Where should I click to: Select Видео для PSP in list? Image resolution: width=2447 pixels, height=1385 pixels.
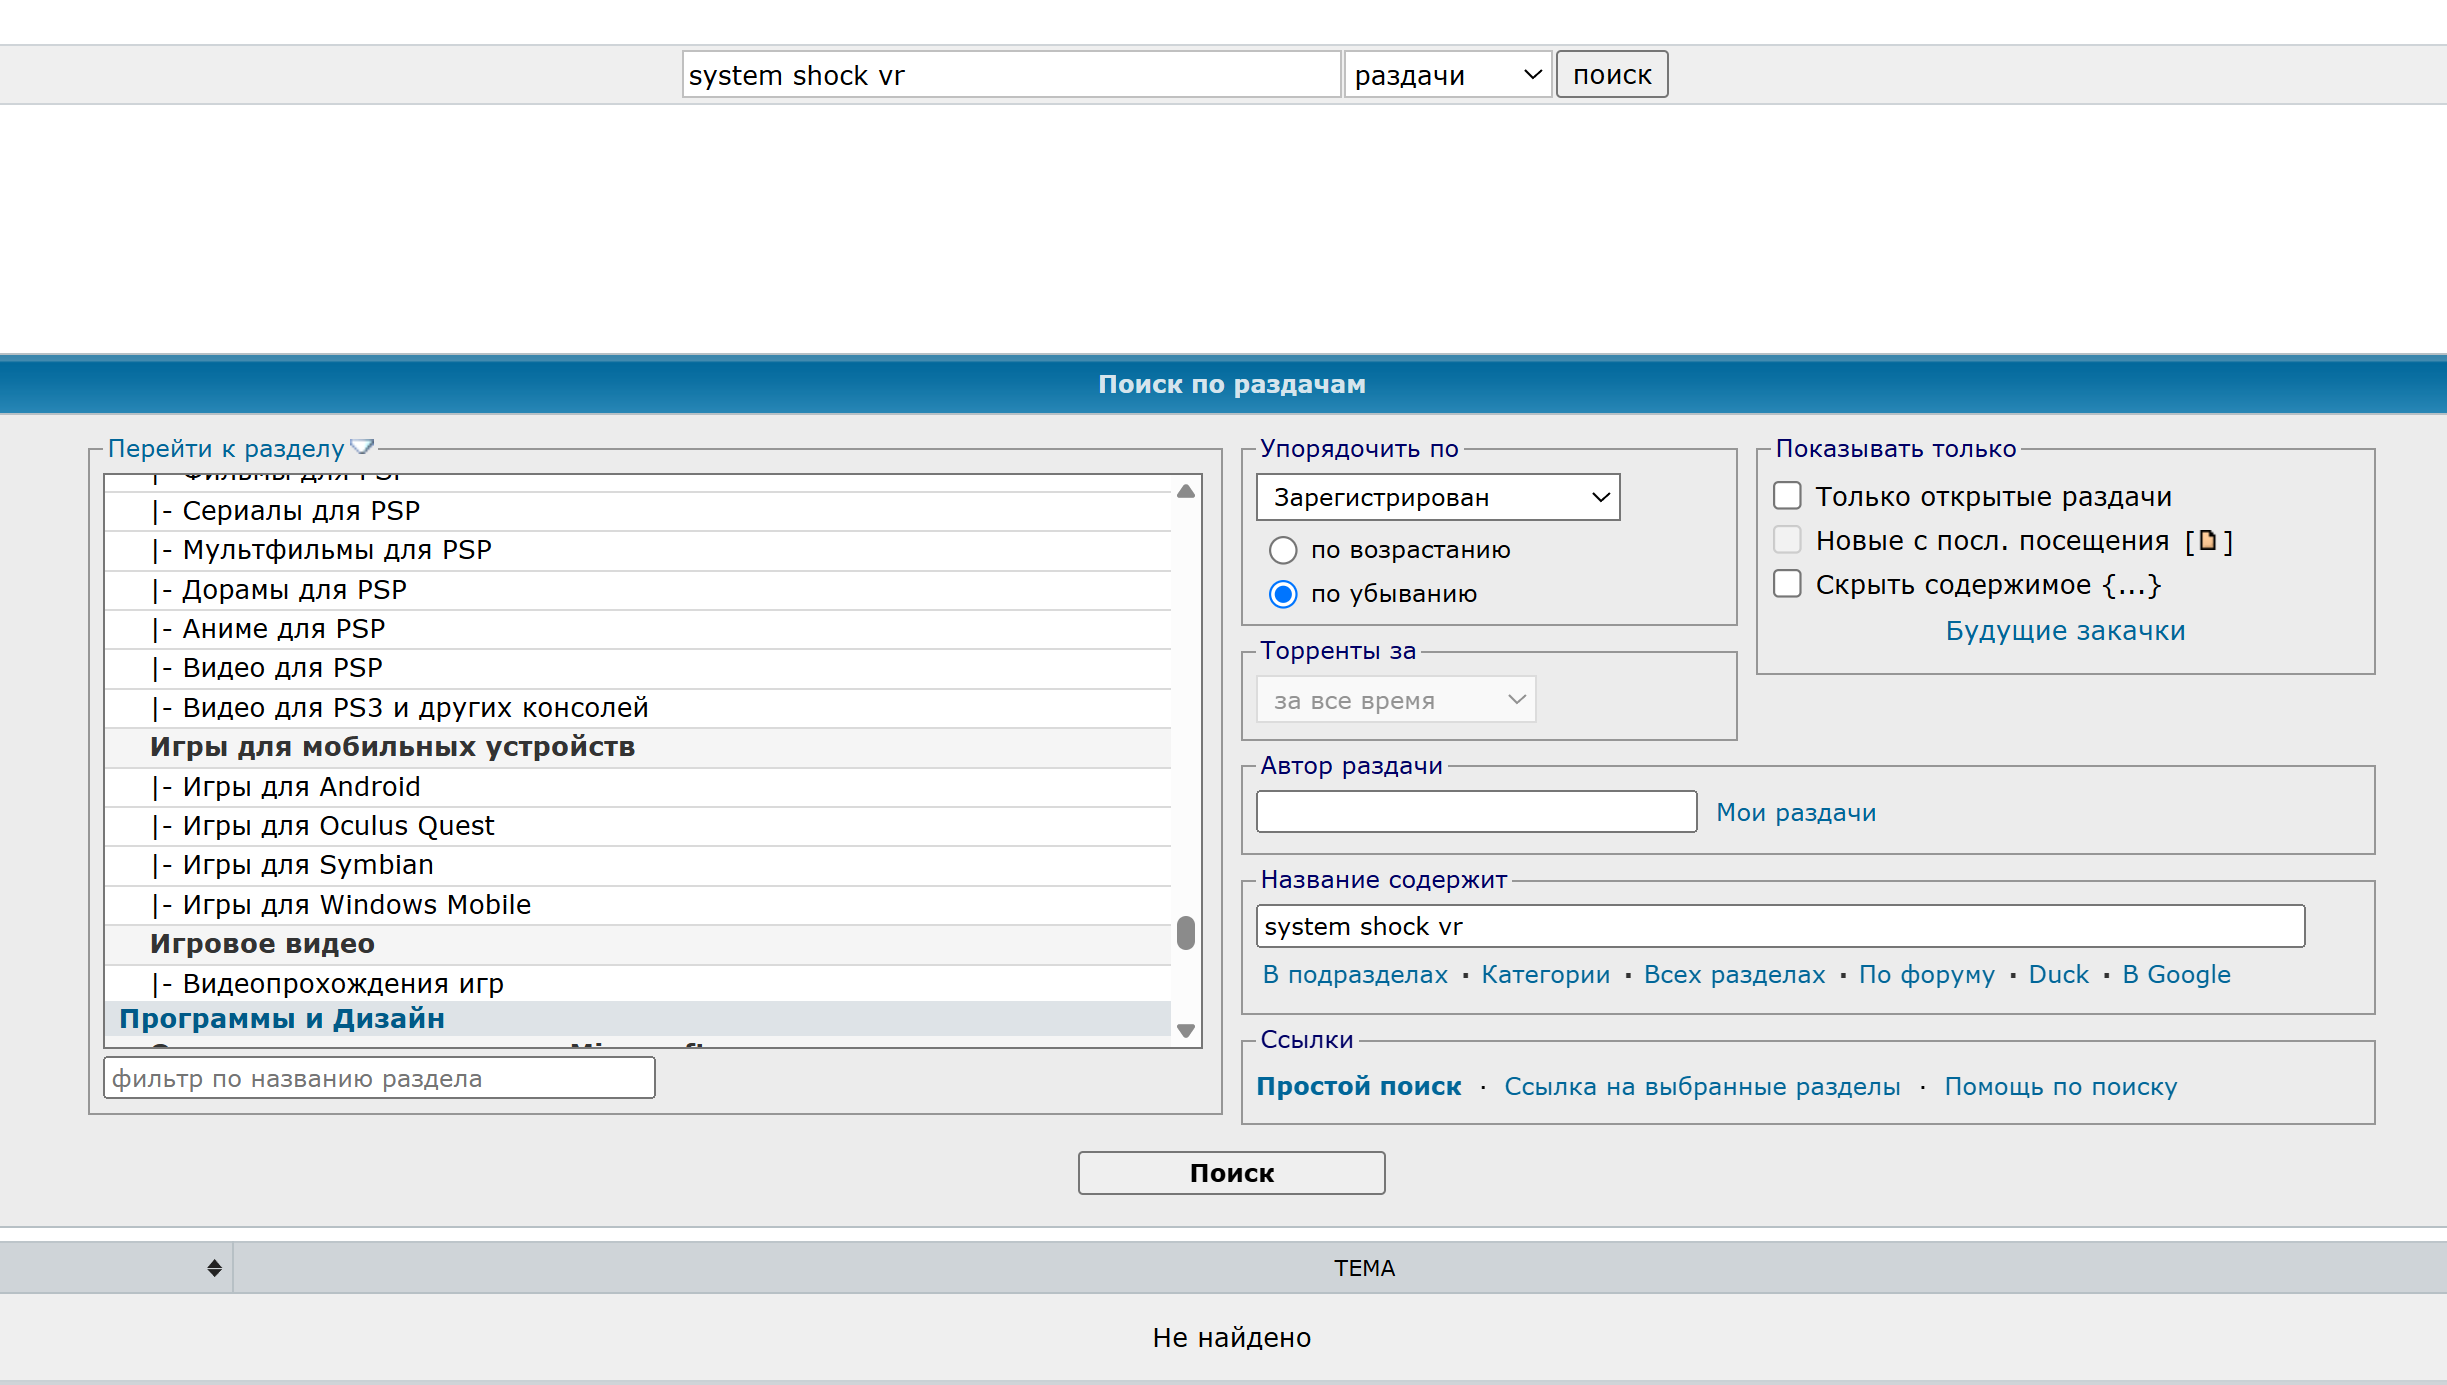pos(638,668)
